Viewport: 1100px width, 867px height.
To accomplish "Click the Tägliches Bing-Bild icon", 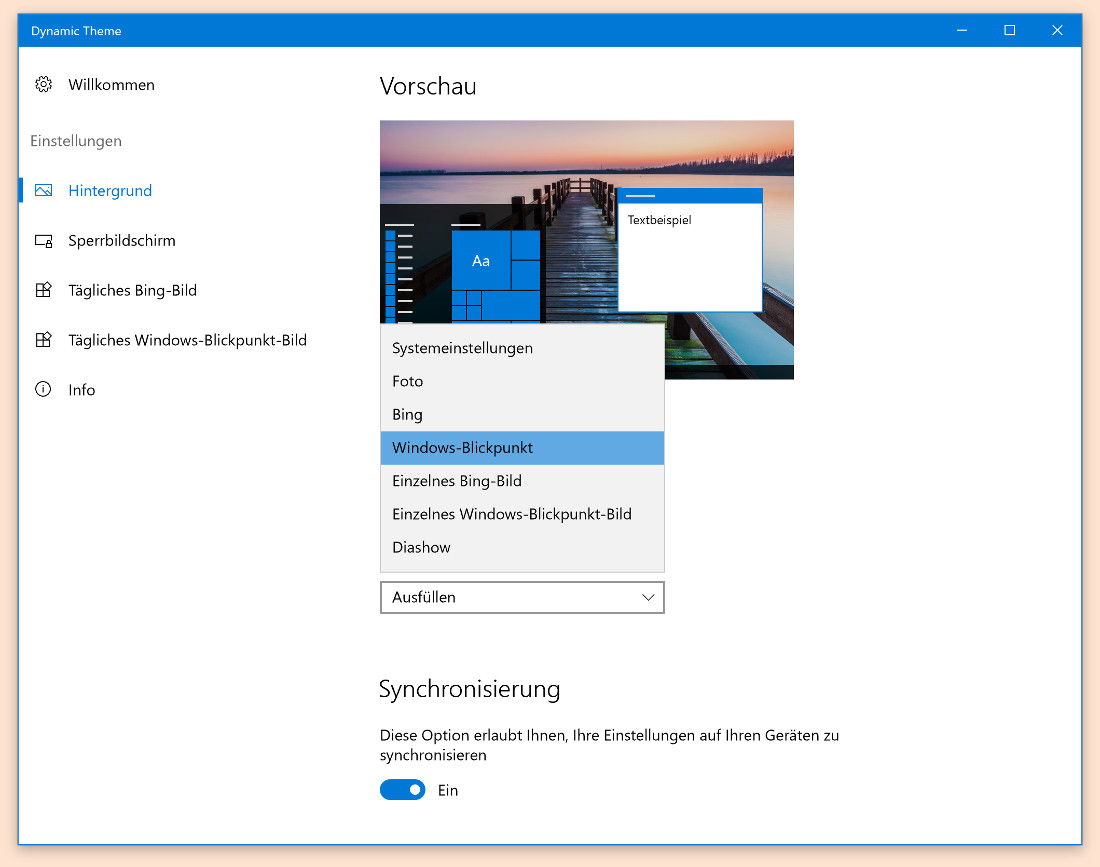I will click(x=43, y=290).
